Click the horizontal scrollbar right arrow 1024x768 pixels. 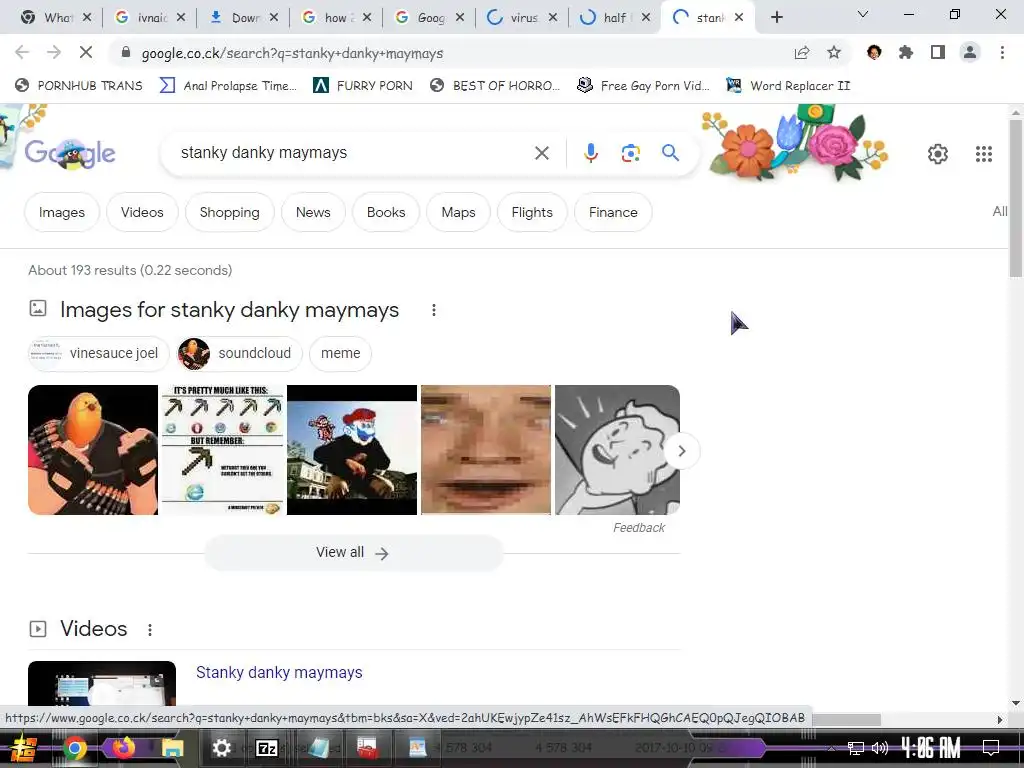pos(999,719)
